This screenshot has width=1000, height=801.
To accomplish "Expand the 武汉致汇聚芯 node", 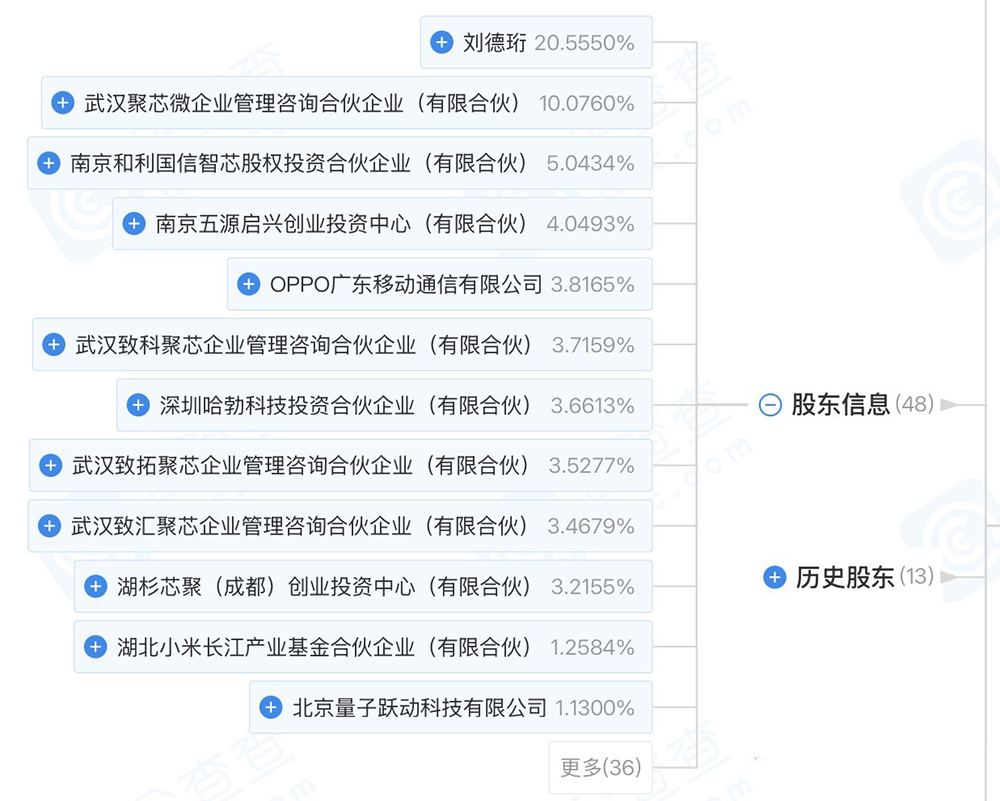I will coord(50,525).
